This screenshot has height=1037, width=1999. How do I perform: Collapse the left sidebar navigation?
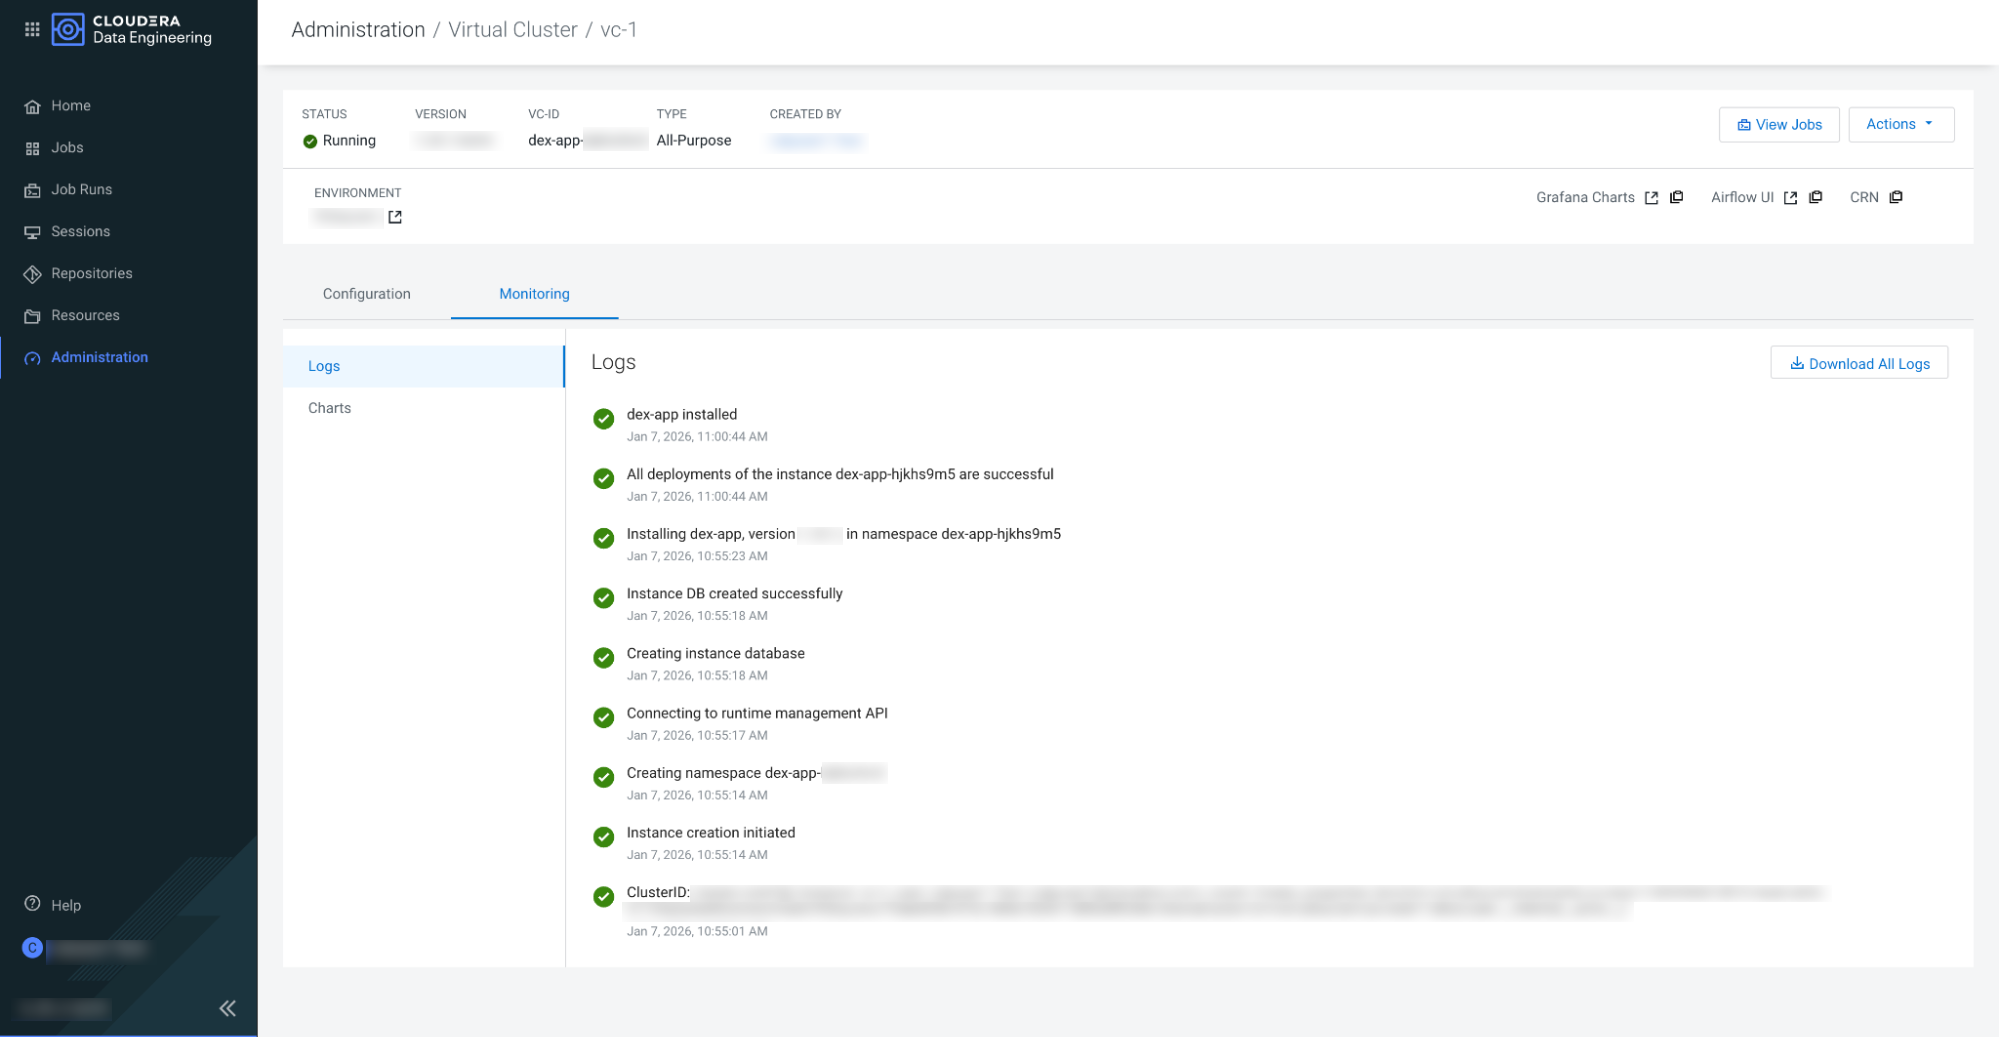pyautogui.click(x=227, y=1008)
